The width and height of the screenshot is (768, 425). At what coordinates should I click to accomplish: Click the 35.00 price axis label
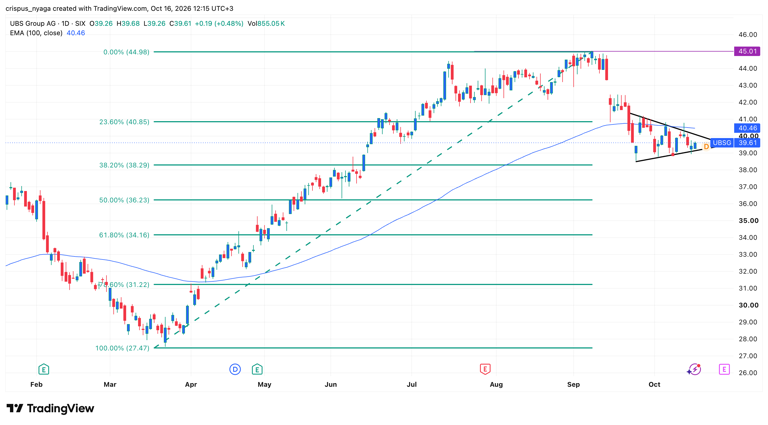click(748, 221)
